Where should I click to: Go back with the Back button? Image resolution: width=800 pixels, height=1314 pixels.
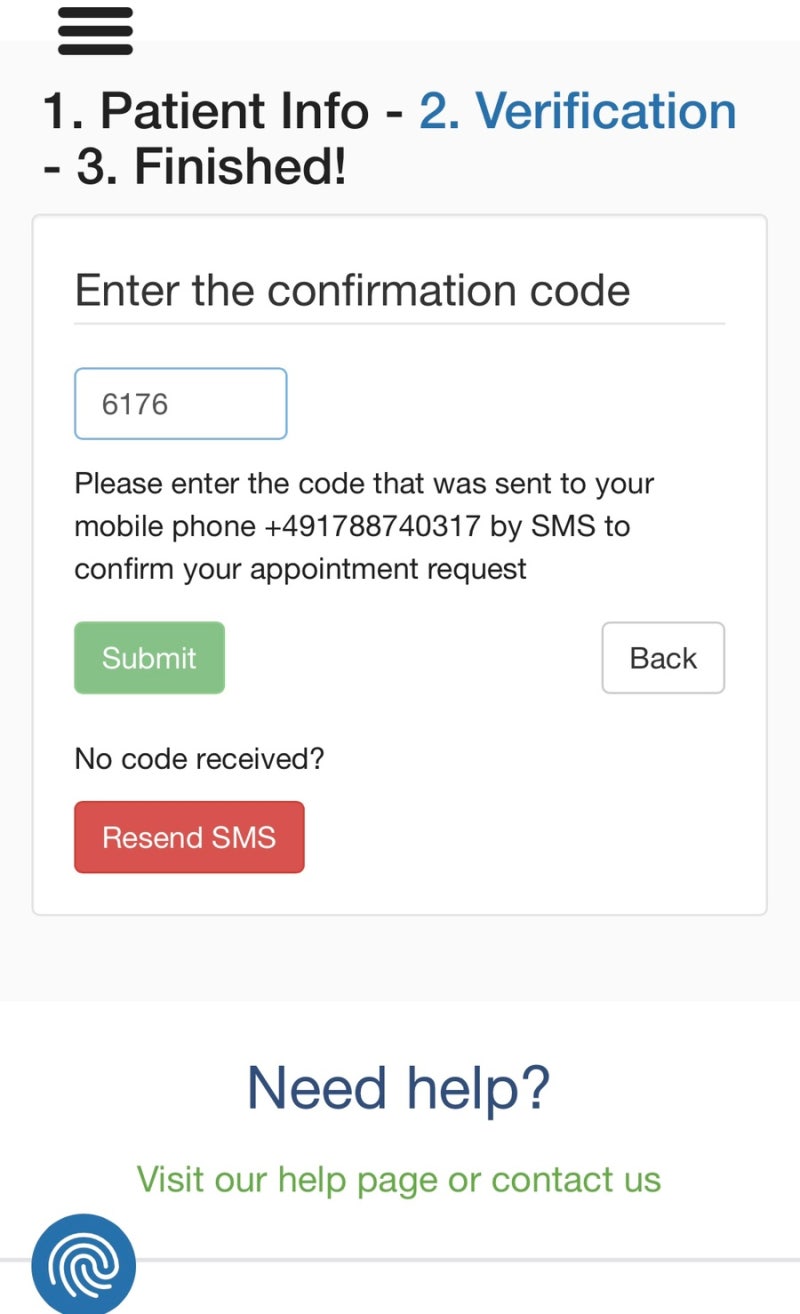coord(663,658)
